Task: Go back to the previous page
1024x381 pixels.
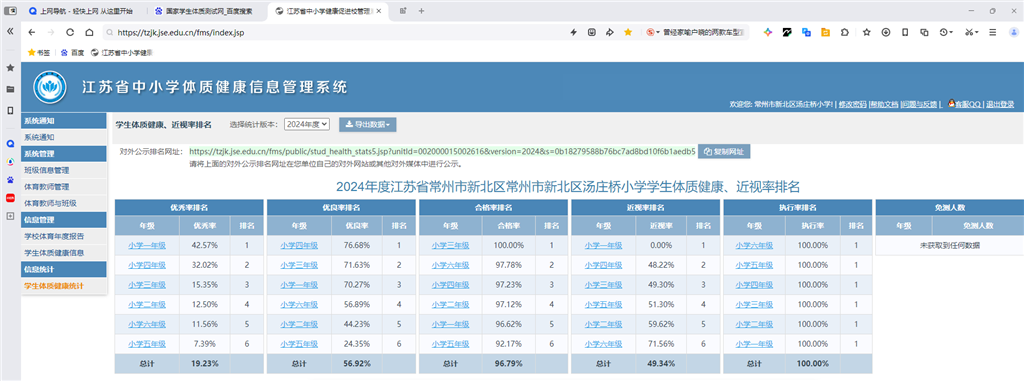Action: (32, 32)
